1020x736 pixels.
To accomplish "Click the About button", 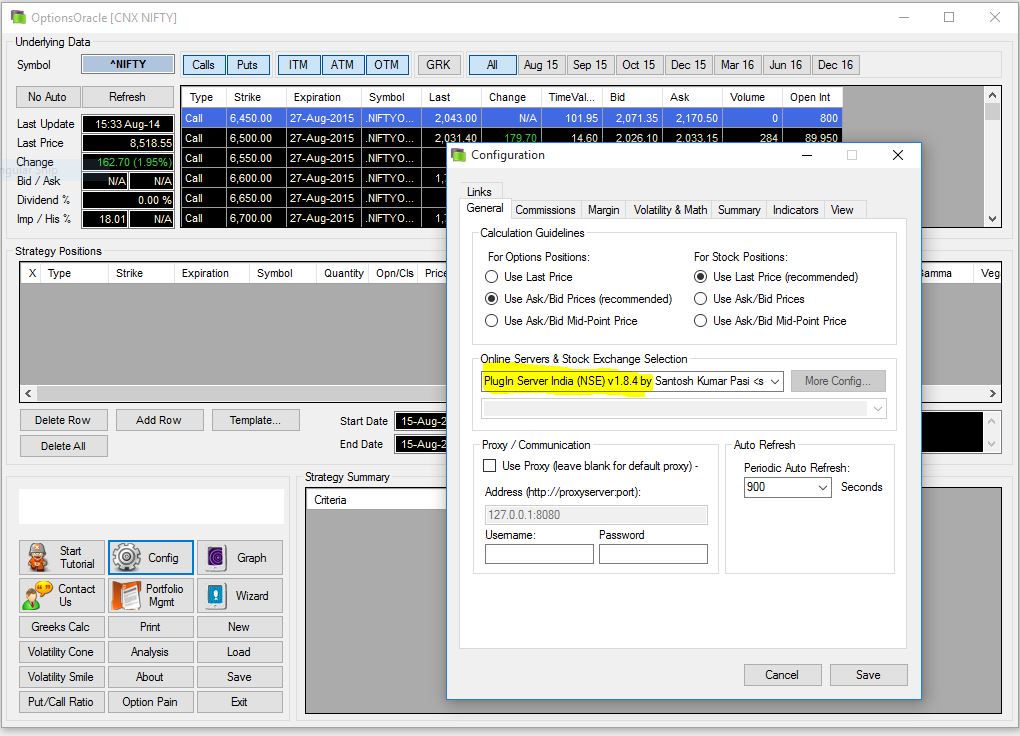I will tap(150, 677).
